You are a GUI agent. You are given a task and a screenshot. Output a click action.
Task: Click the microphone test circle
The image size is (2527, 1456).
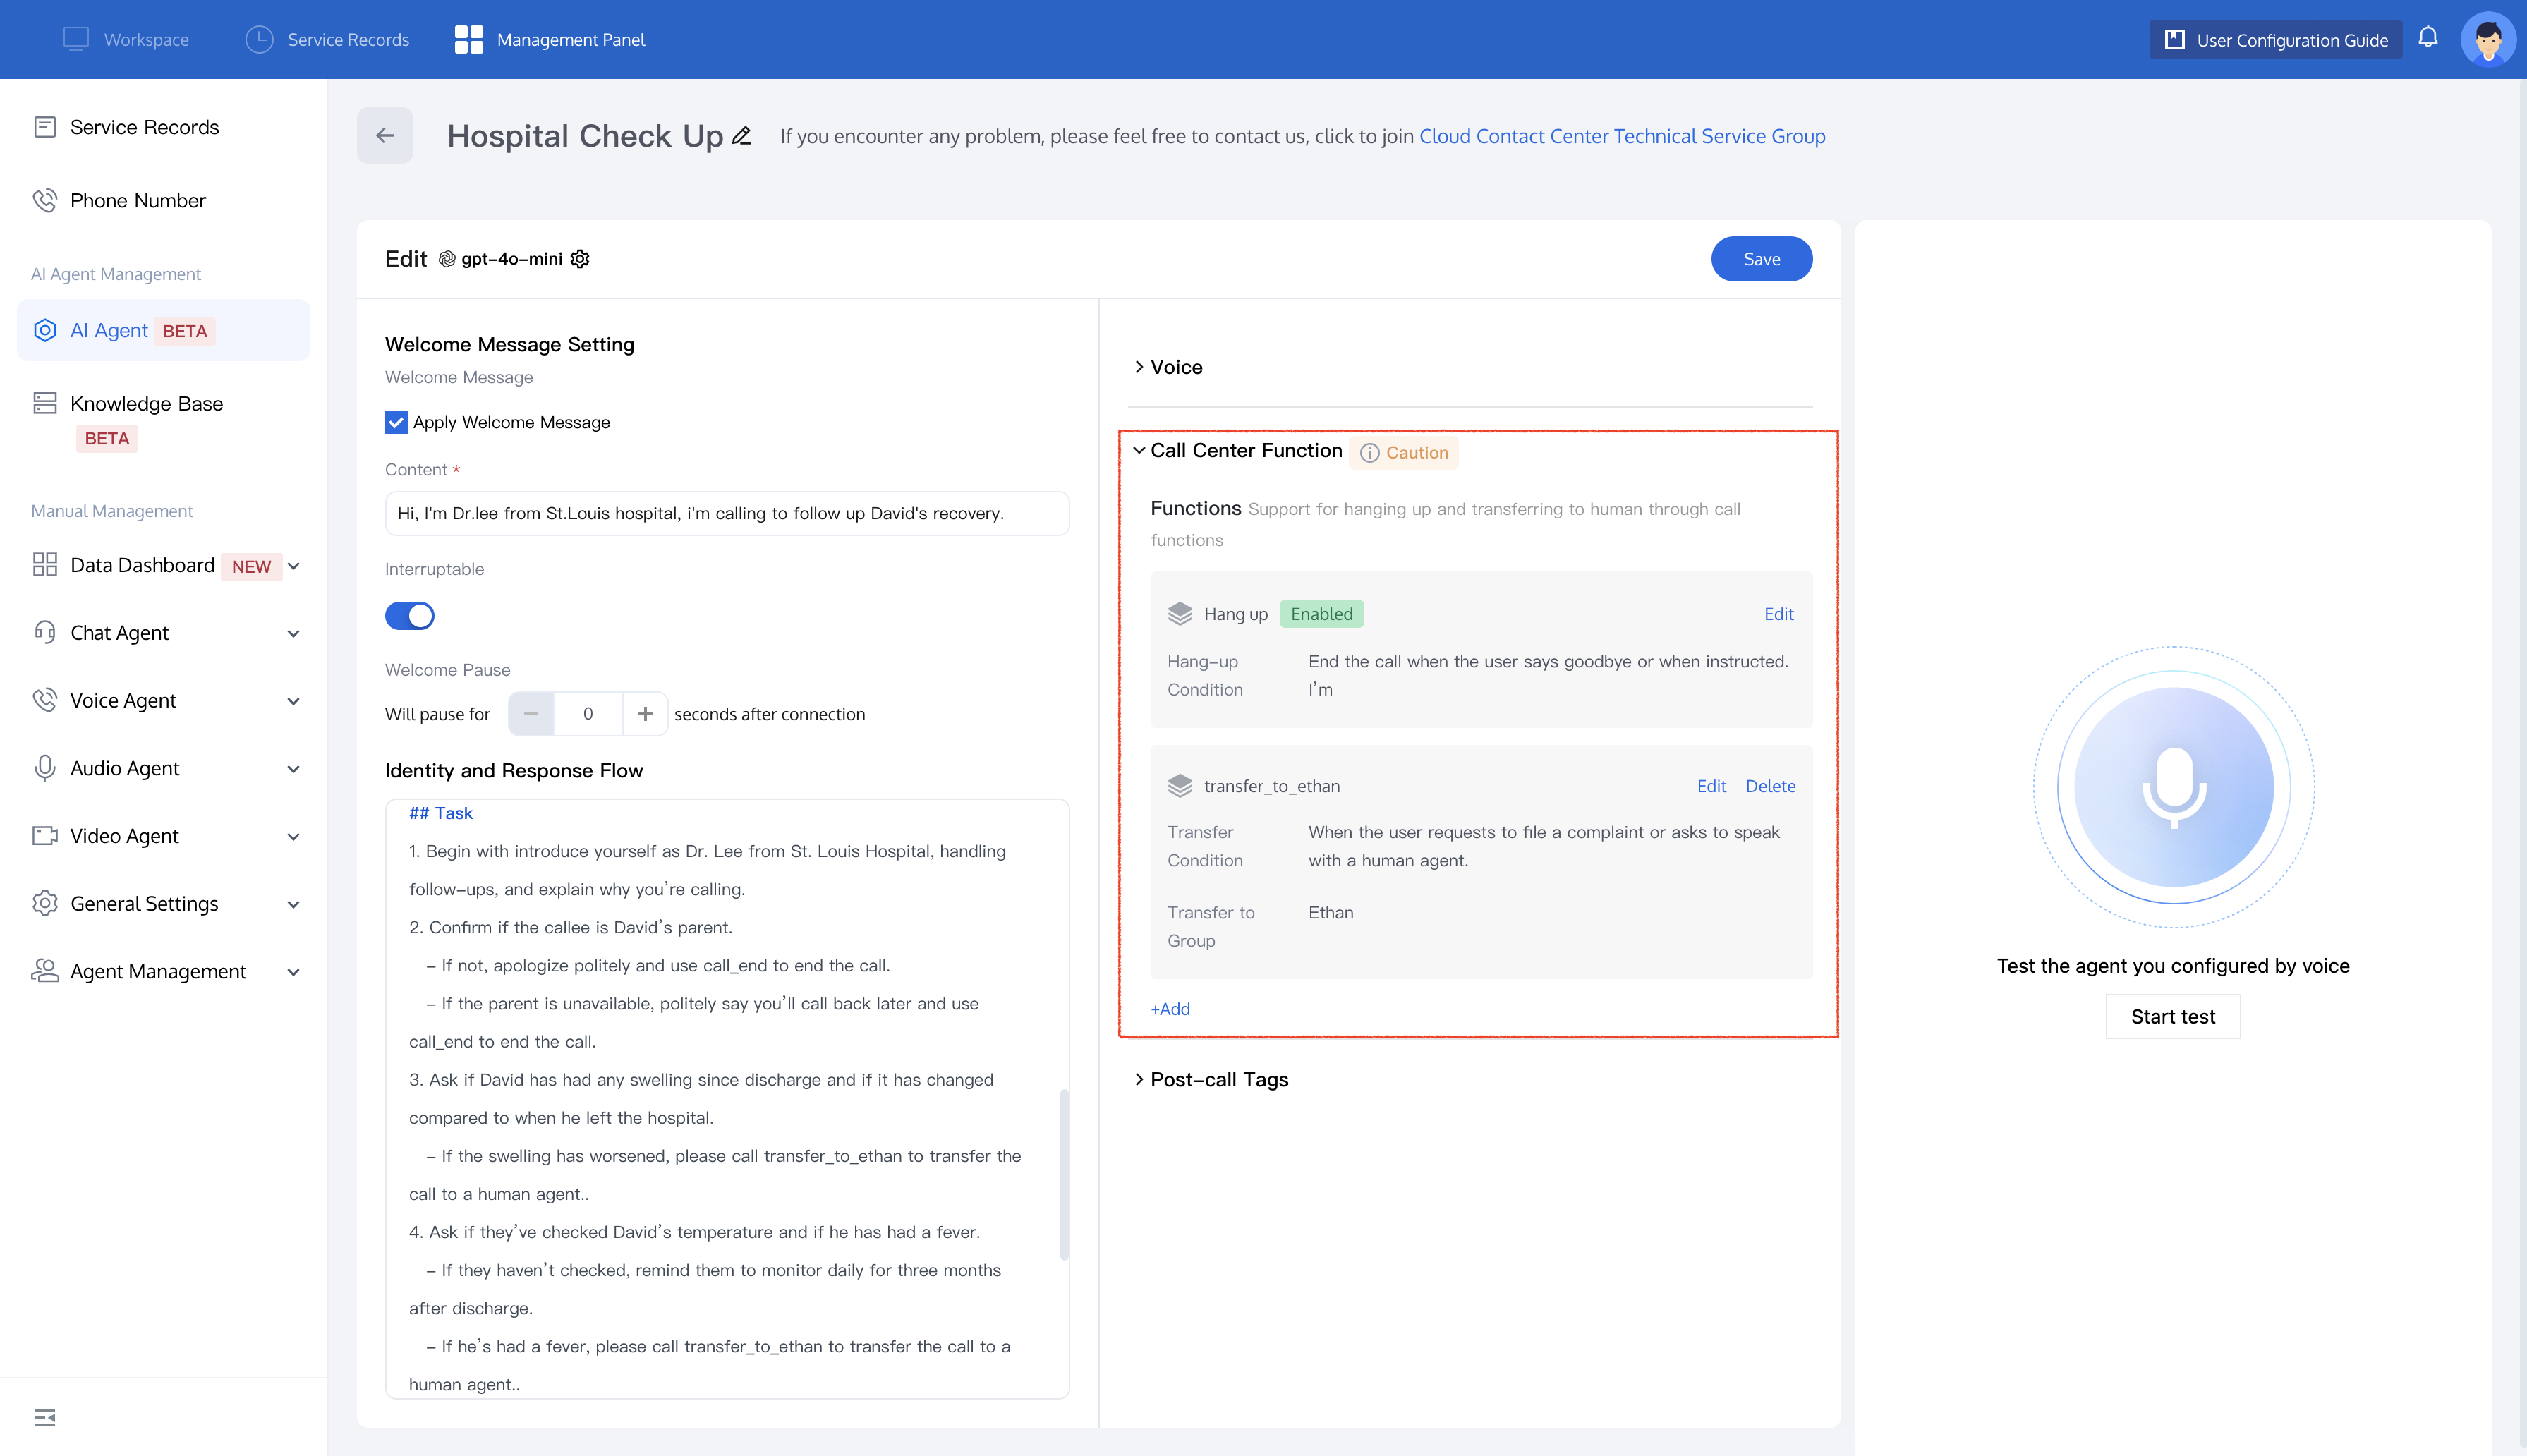2173,786
